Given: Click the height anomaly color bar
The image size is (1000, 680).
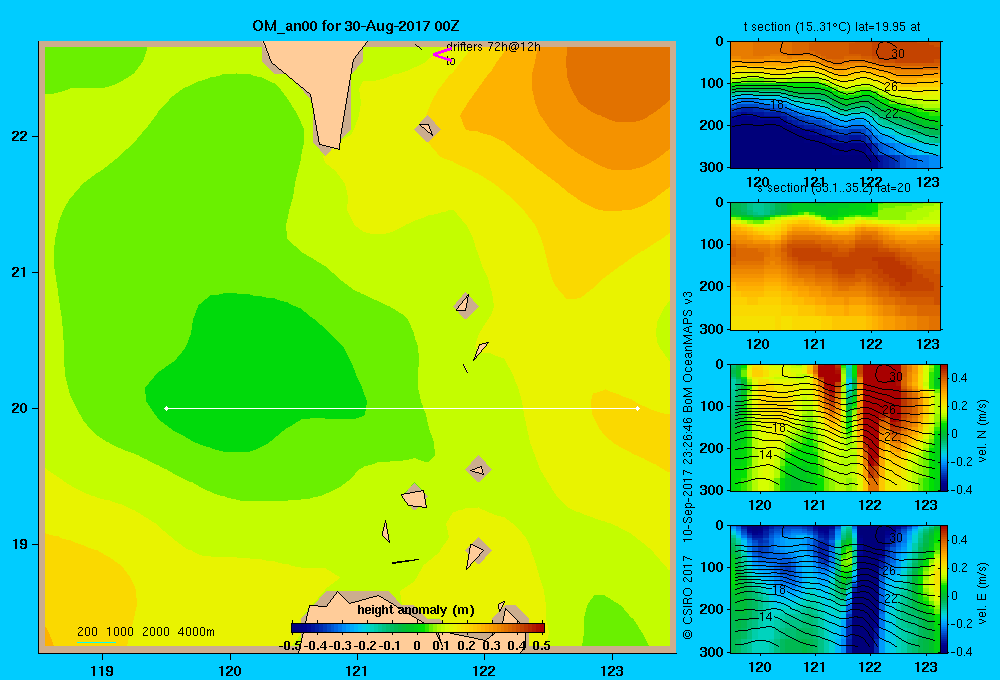Looking at the screenshot, I should pos(418,628).
